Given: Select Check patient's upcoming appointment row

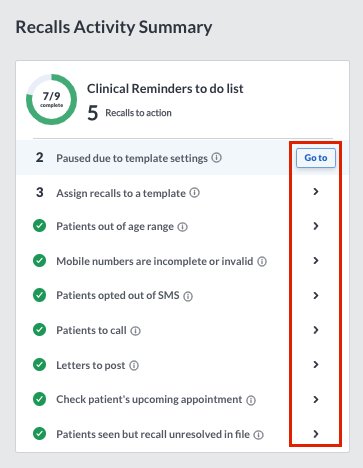Looking at the screenshot, I should [x=182, y=399].
